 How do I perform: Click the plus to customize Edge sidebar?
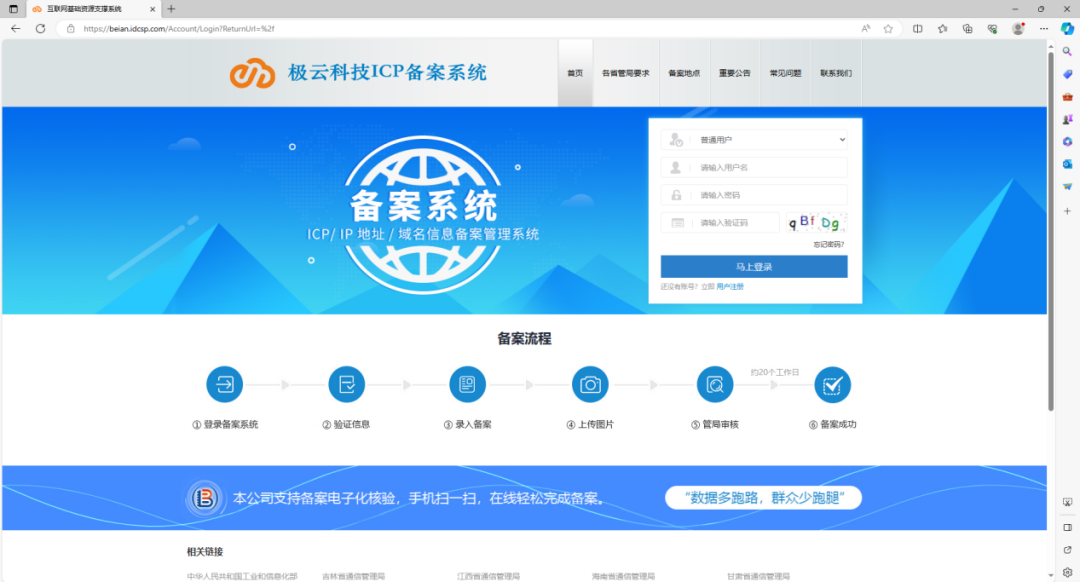[x=1067, y=212]
